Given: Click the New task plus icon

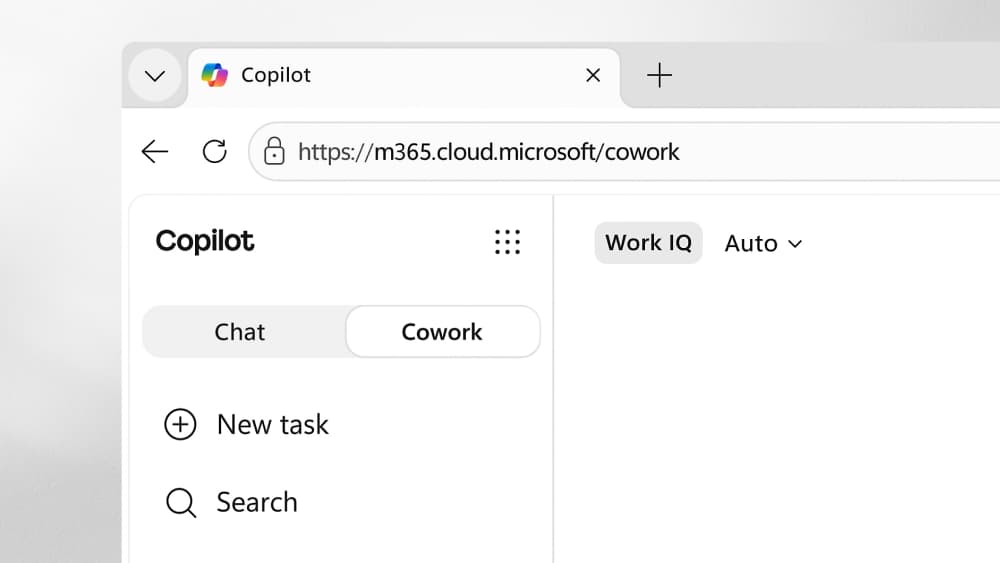Looking at the screenshot, I should pos(180,425).
